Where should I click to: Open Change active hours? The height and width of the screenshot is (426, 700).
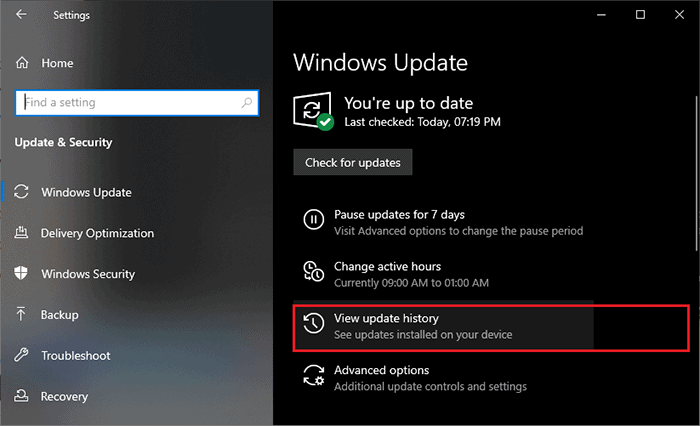pos(443,274)
